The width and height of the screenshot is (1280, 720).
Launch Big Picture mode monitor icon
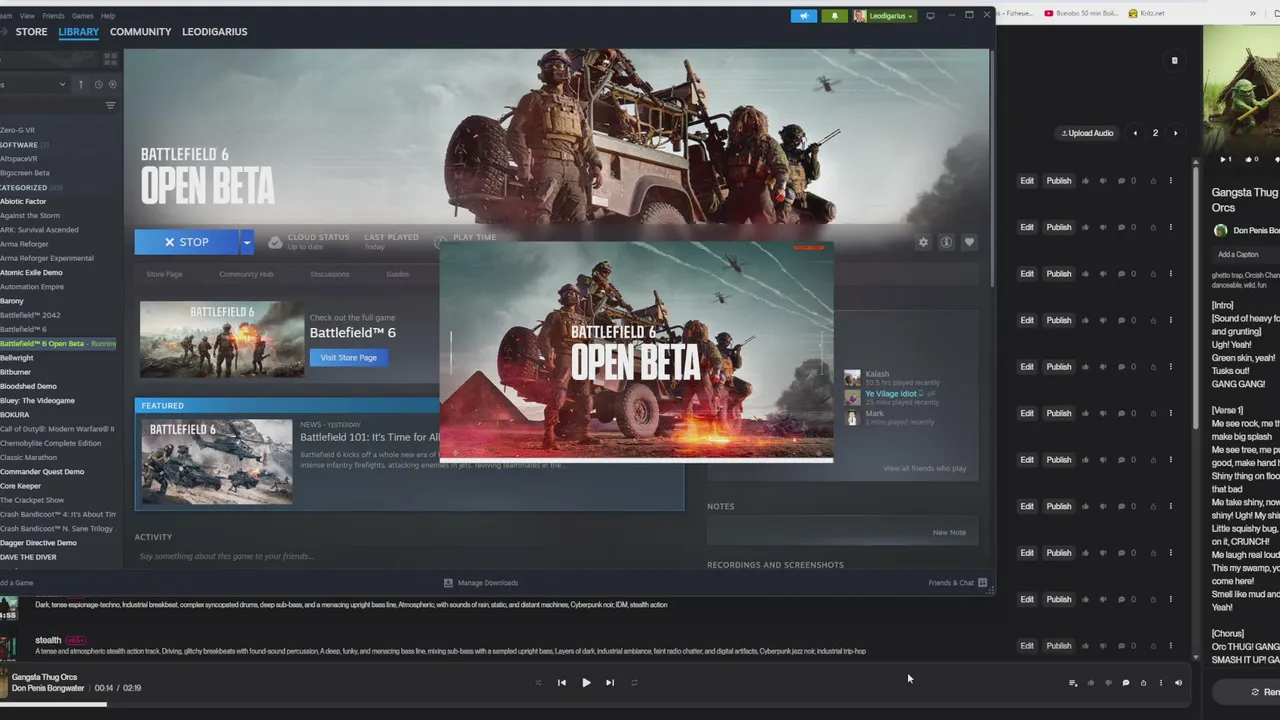pyautogui.click(x=930, y=16)
